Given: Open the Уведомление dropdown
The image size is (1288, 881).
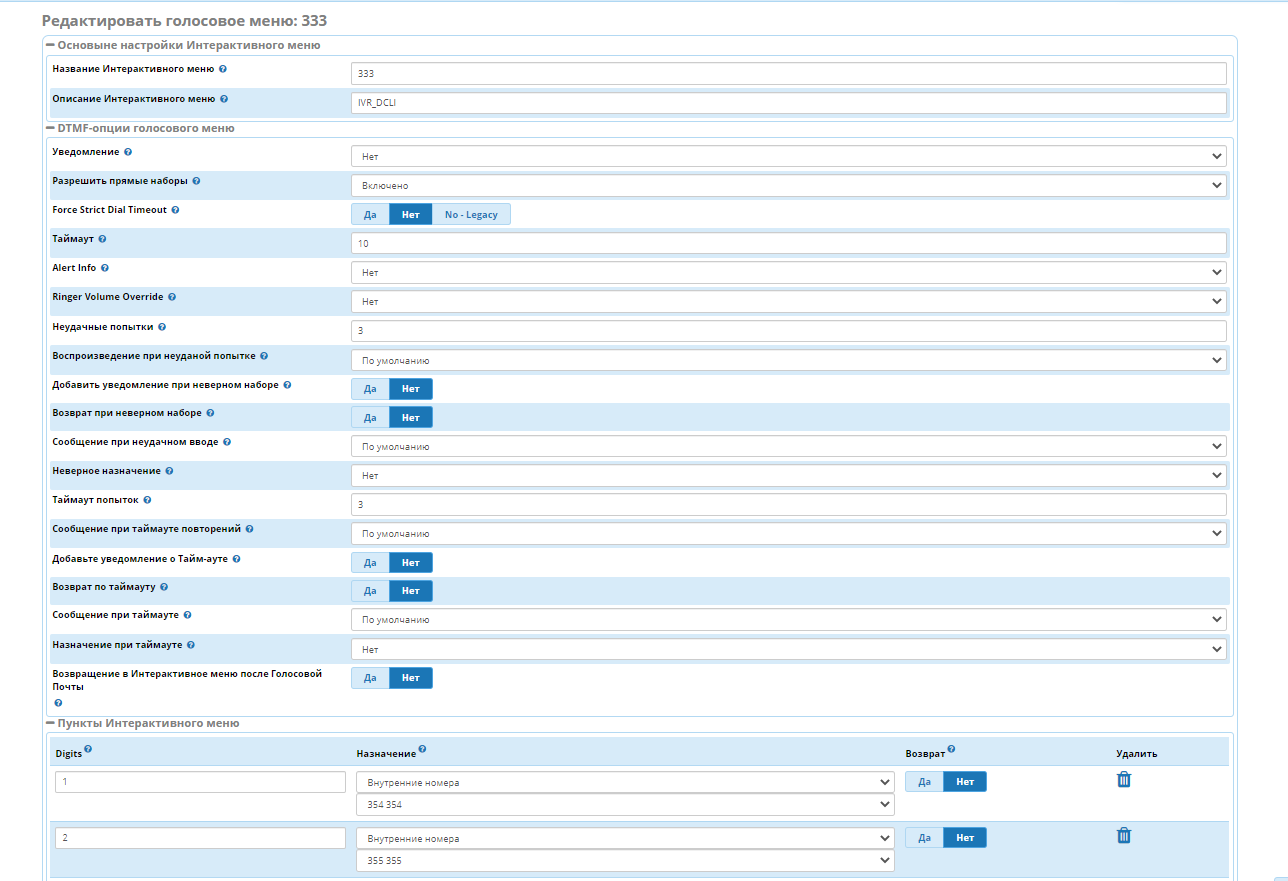Looking at the screenshot, I should click(x=788, y=156).
